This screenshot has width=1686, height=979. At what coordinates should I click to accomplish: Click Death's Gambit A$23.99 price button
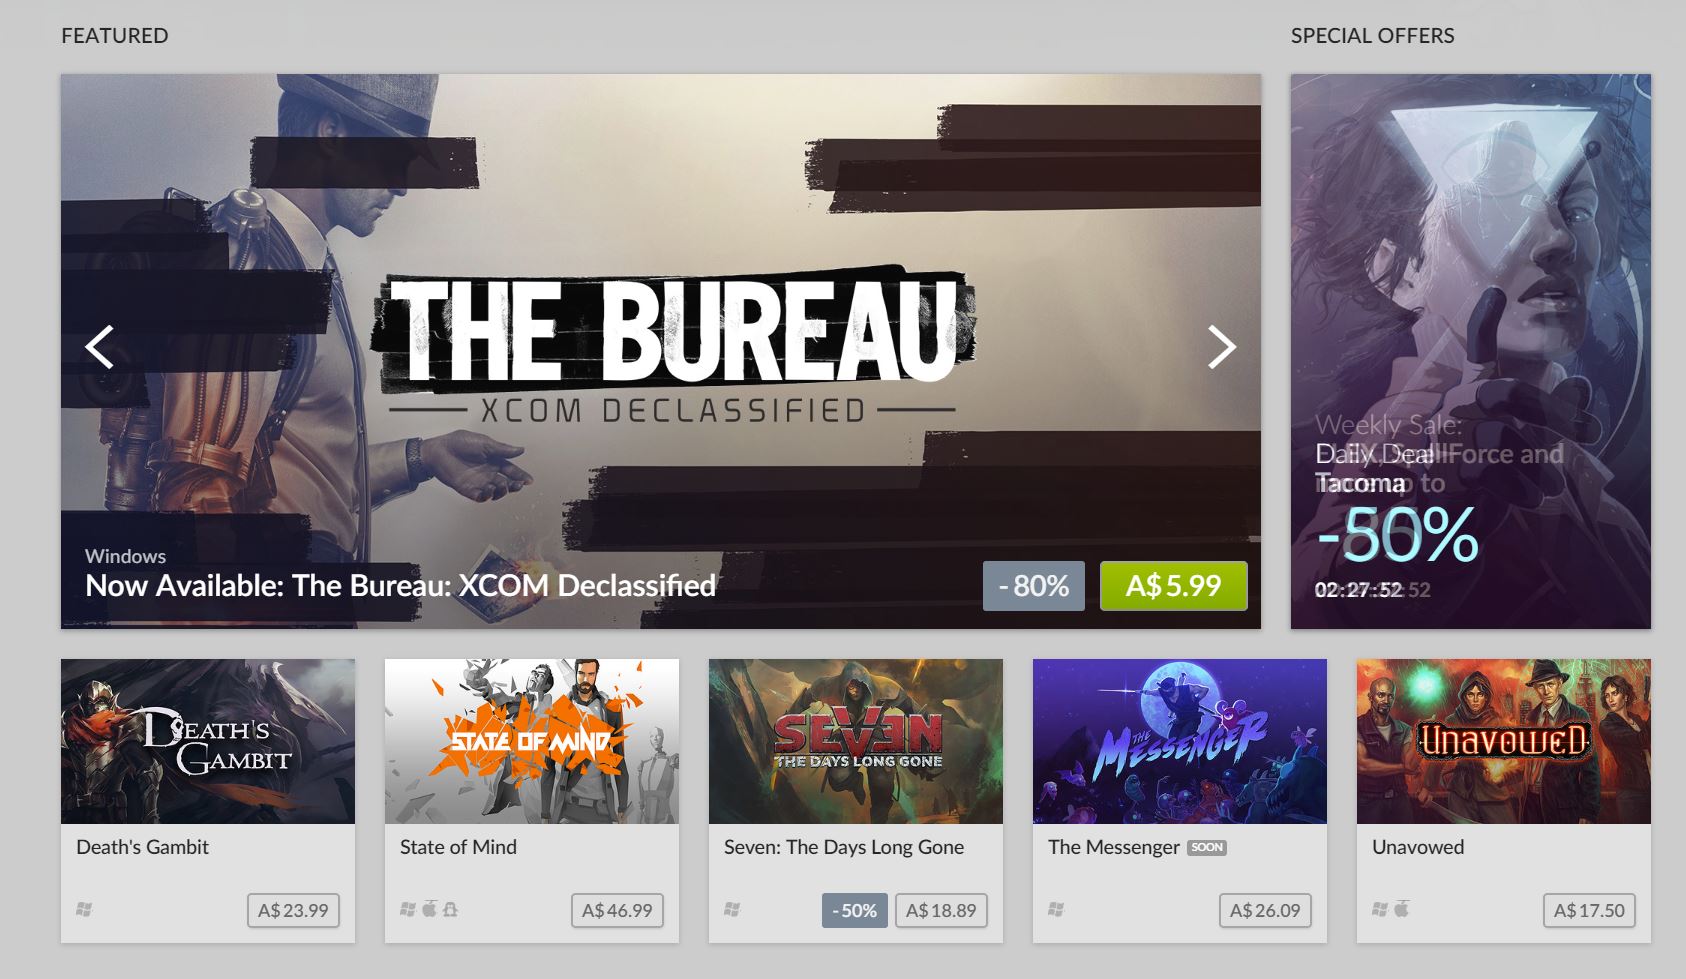click(x=293, y=910)
